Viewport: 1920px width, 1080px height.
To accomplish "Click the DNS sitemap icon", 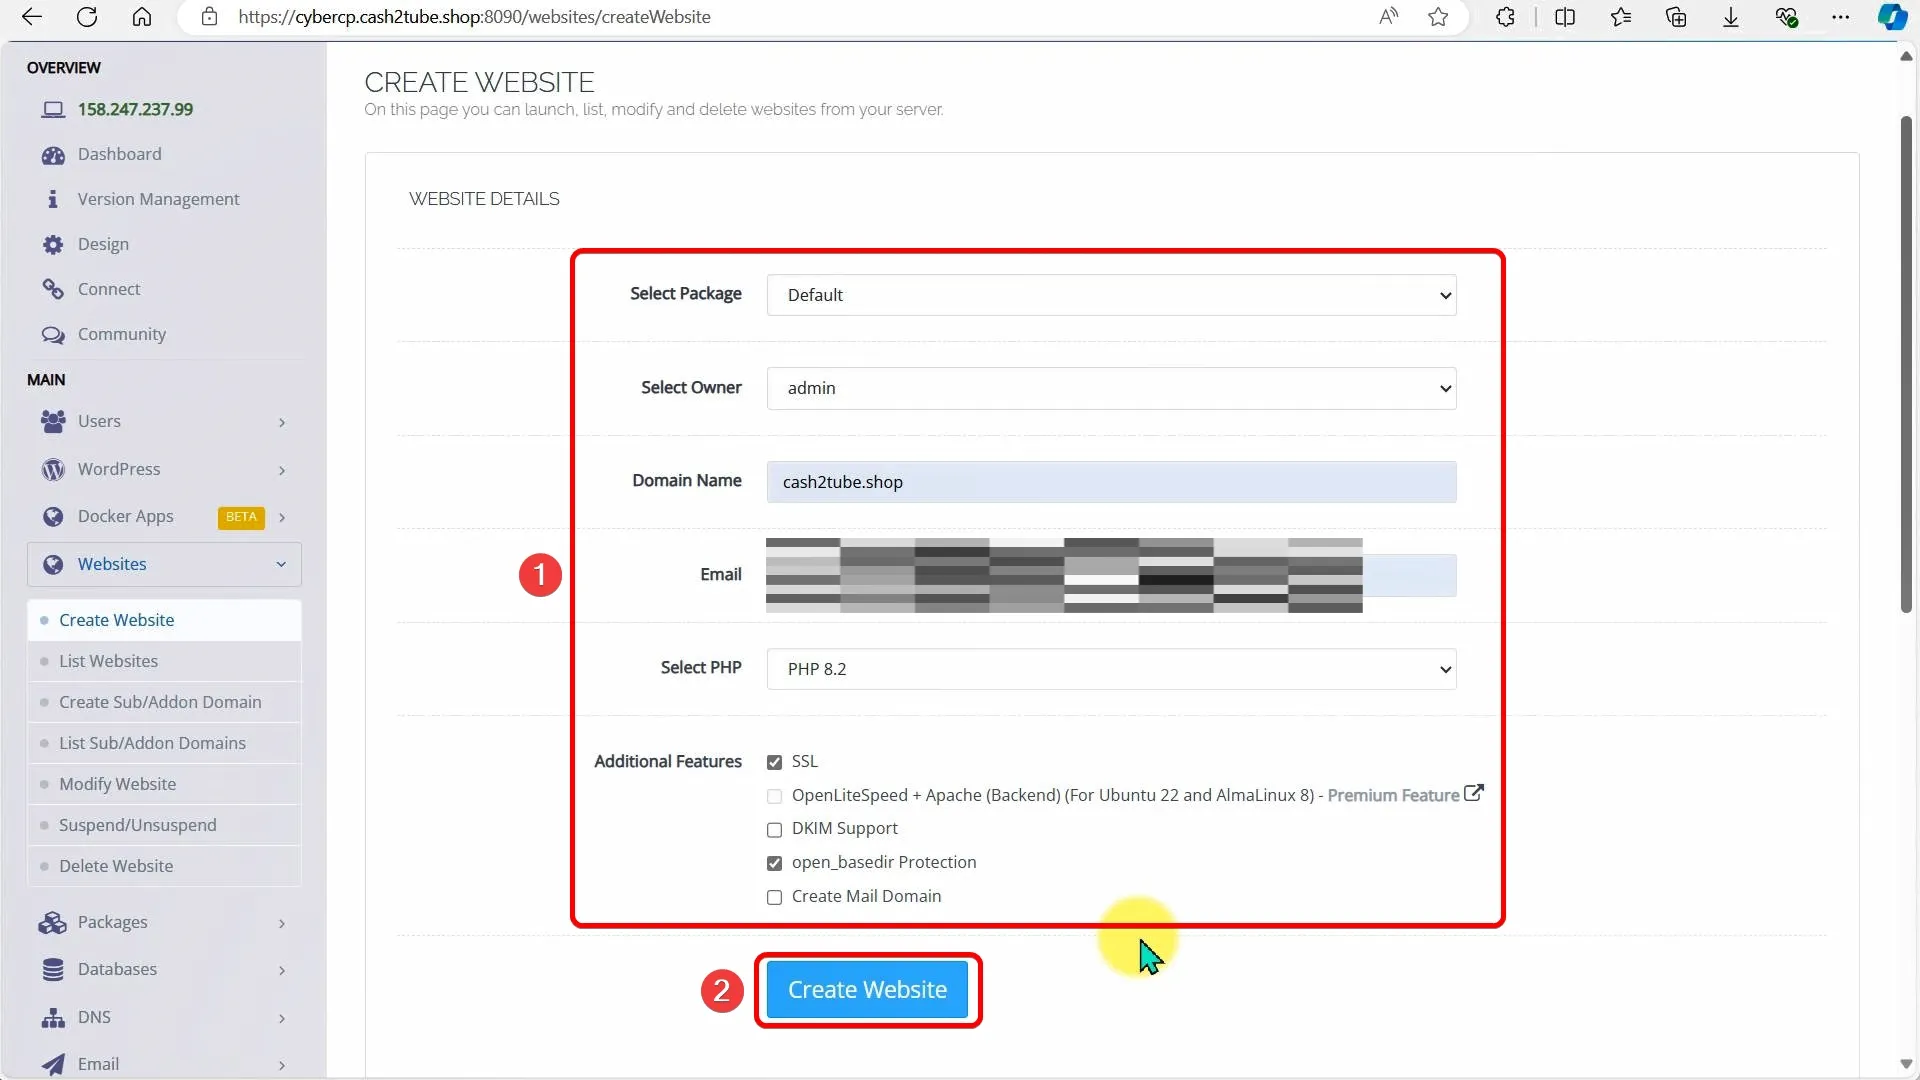I will (x=53, y=1018).
